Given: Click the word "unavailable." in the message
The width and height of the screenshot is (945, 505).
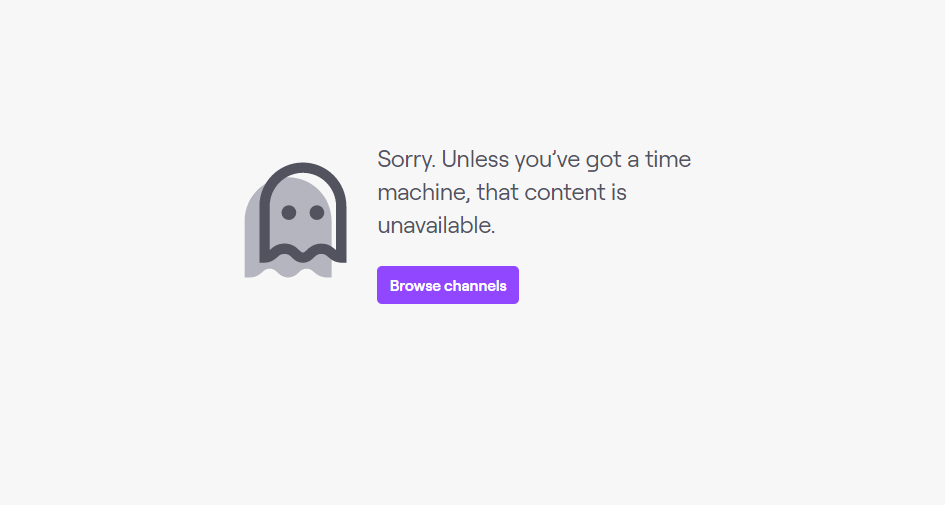Looking at the screenshot, I should [436, 225].
